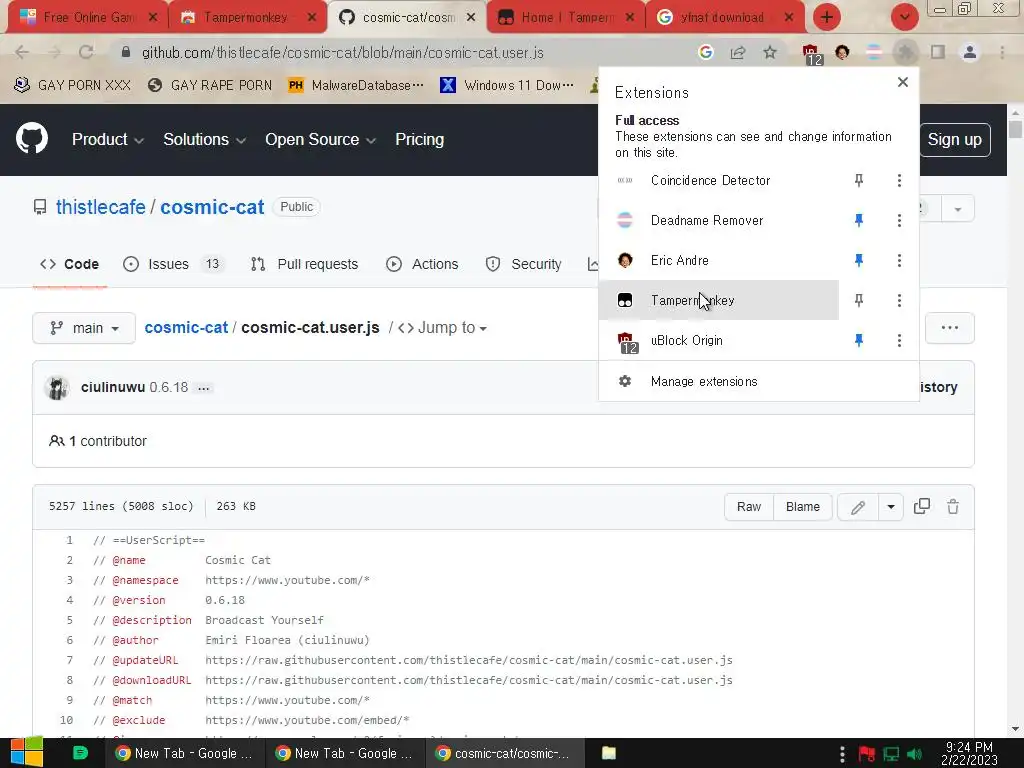View the Raw file
This screenshot has height=768, width=1024.
[x=749, y=507]
